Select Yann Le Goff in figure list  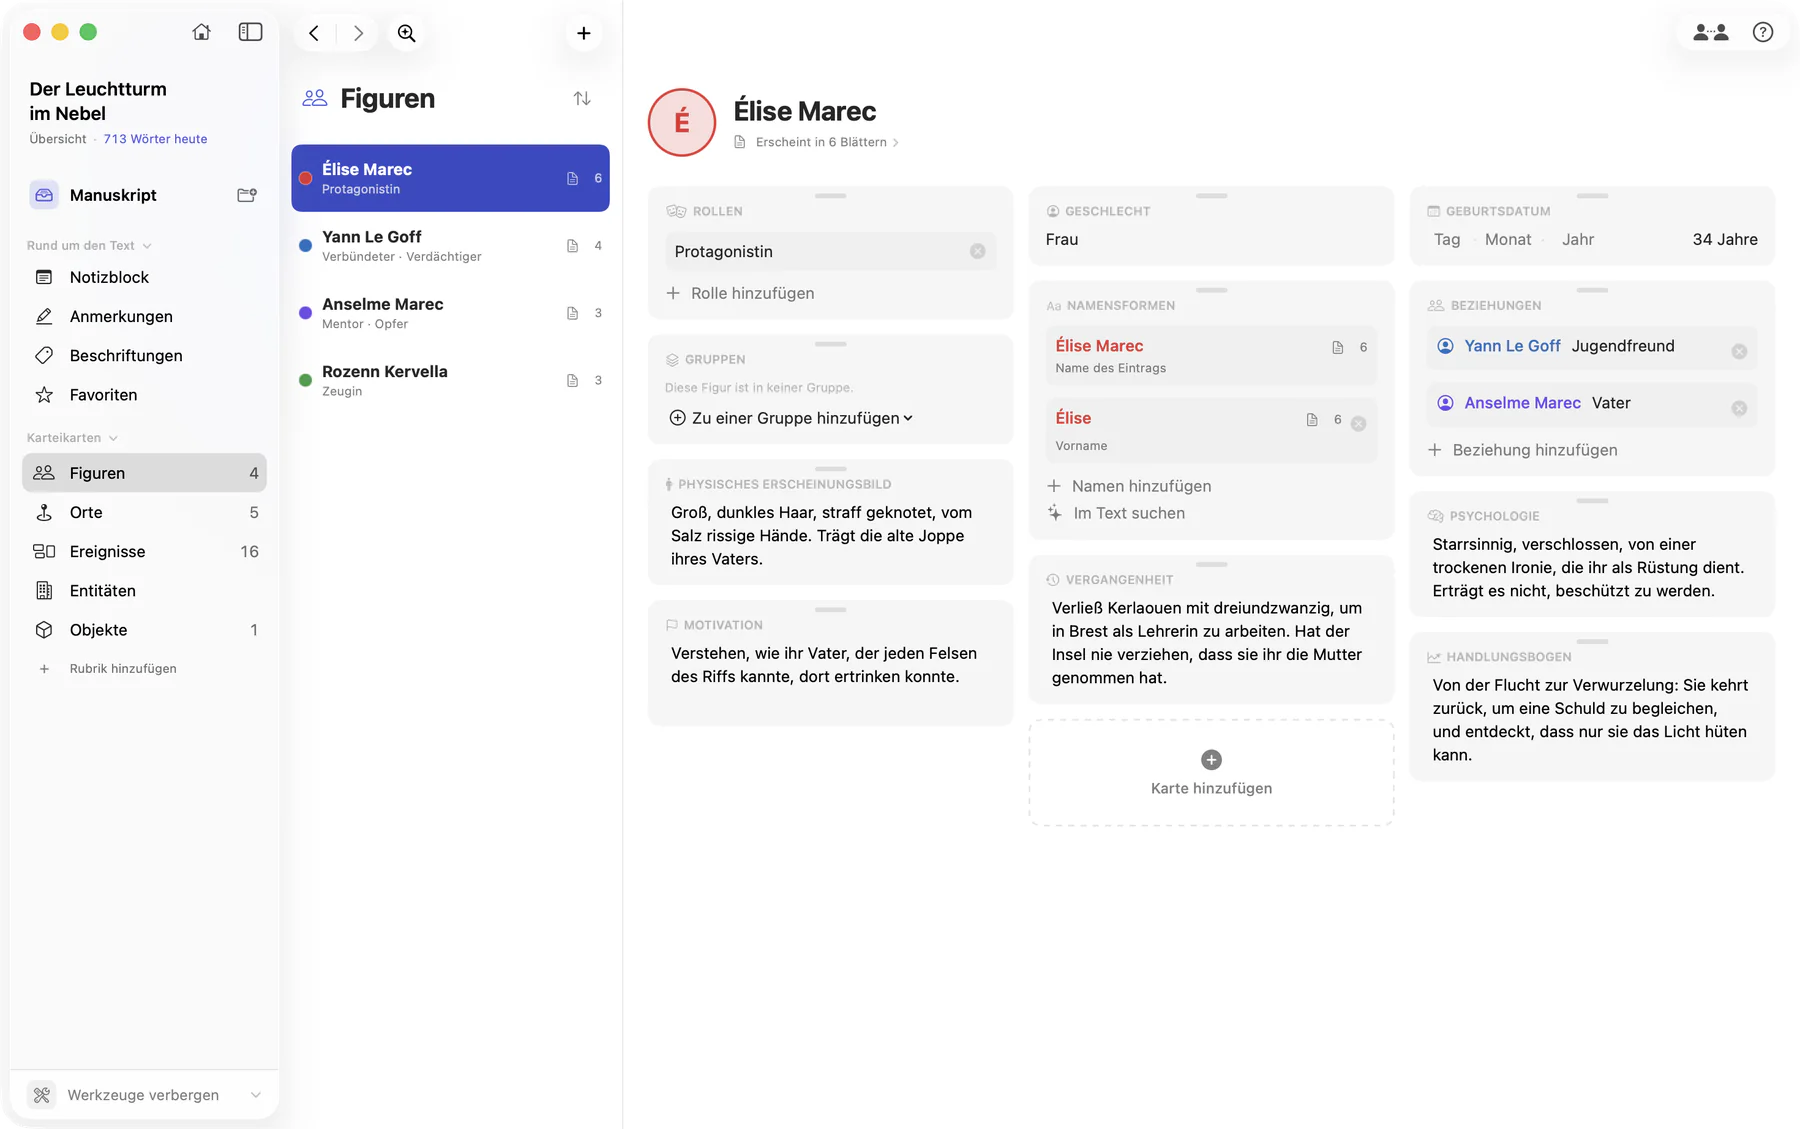click(450, 246)
